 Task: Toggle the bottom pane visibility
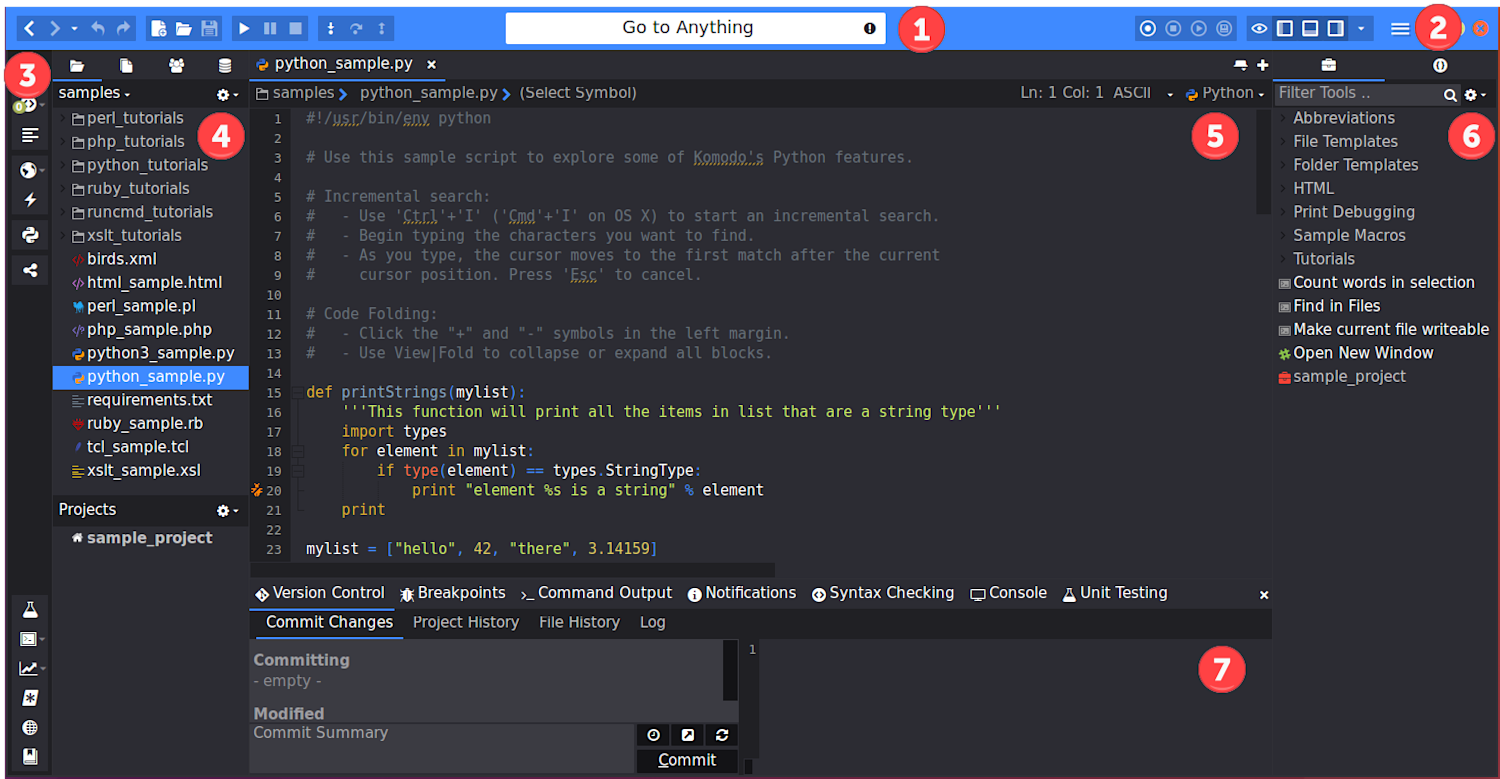point(1309,28)
